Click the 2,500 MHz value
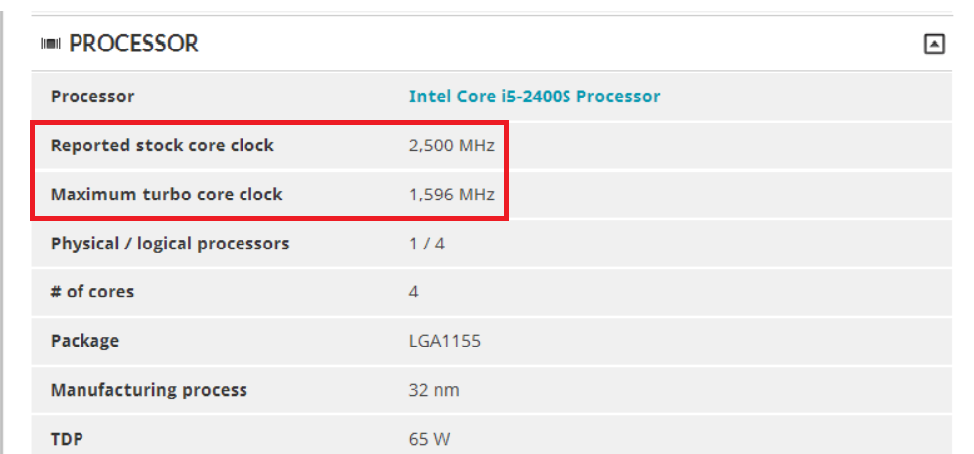The image size is (974, 454). point(452,145)
